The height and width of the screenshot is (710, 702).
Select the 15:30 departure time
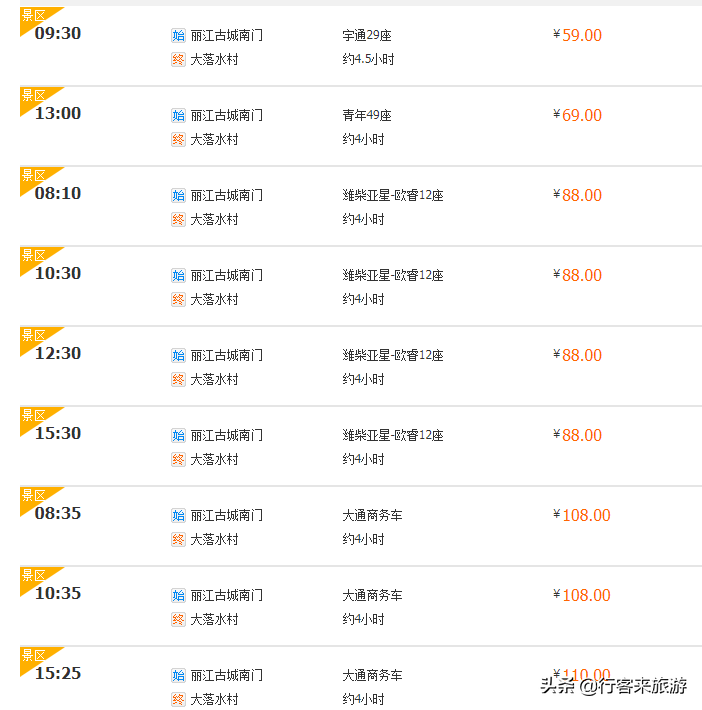point(58,433)
